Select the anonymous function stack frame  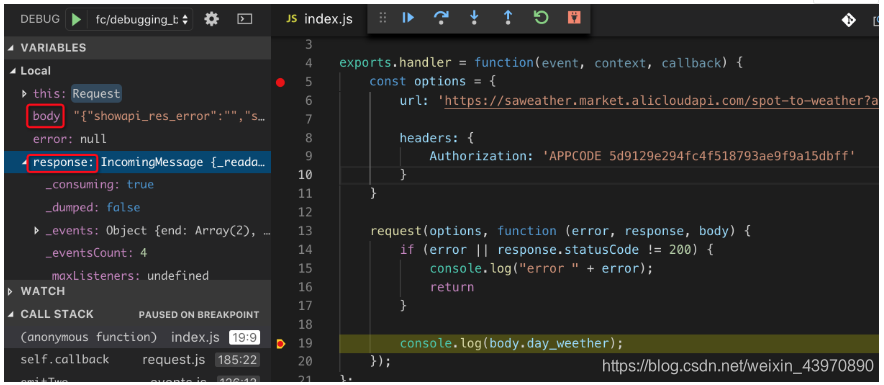[x=138, y=338]
